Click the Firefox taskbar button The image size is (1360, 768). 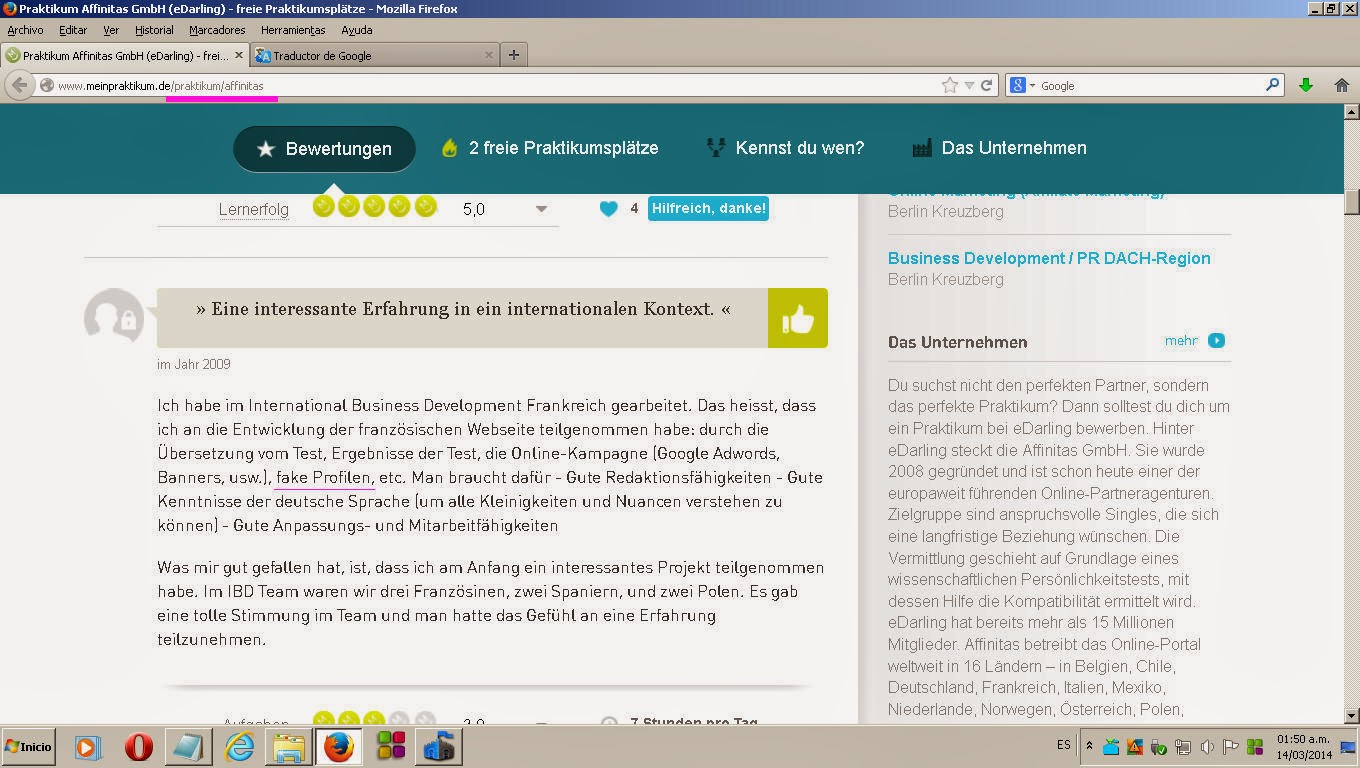coord(338,747)
